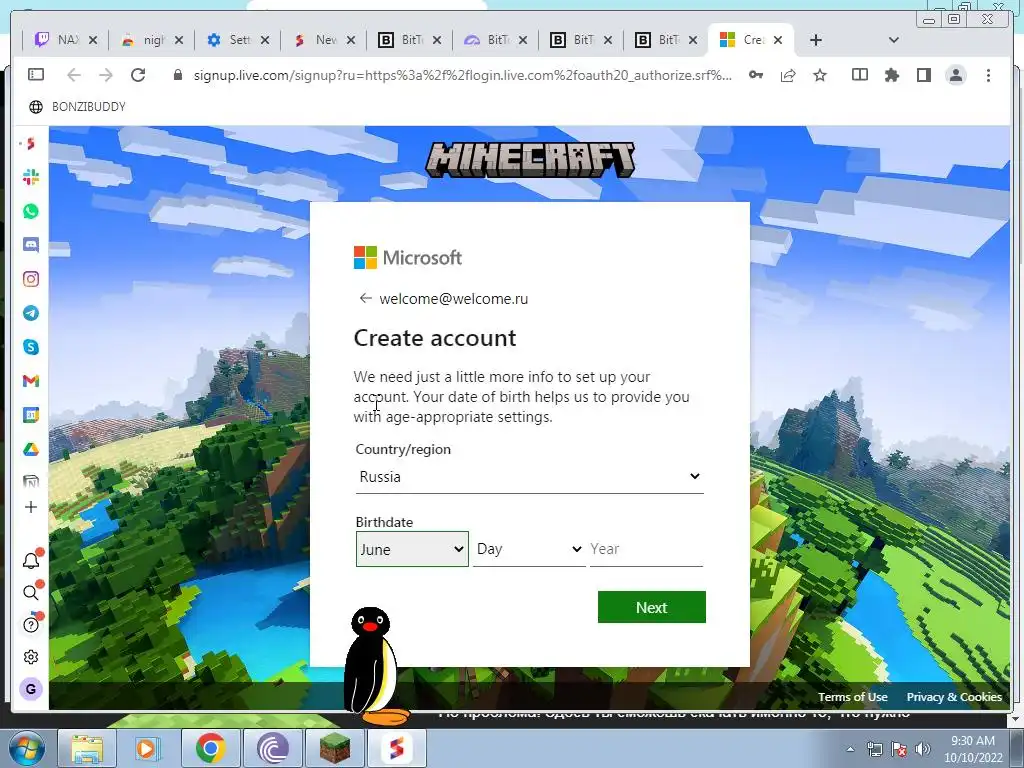The image size is (1024, 768).
Task: Open split view icon in toolbar
Action: tap(860, 75)
